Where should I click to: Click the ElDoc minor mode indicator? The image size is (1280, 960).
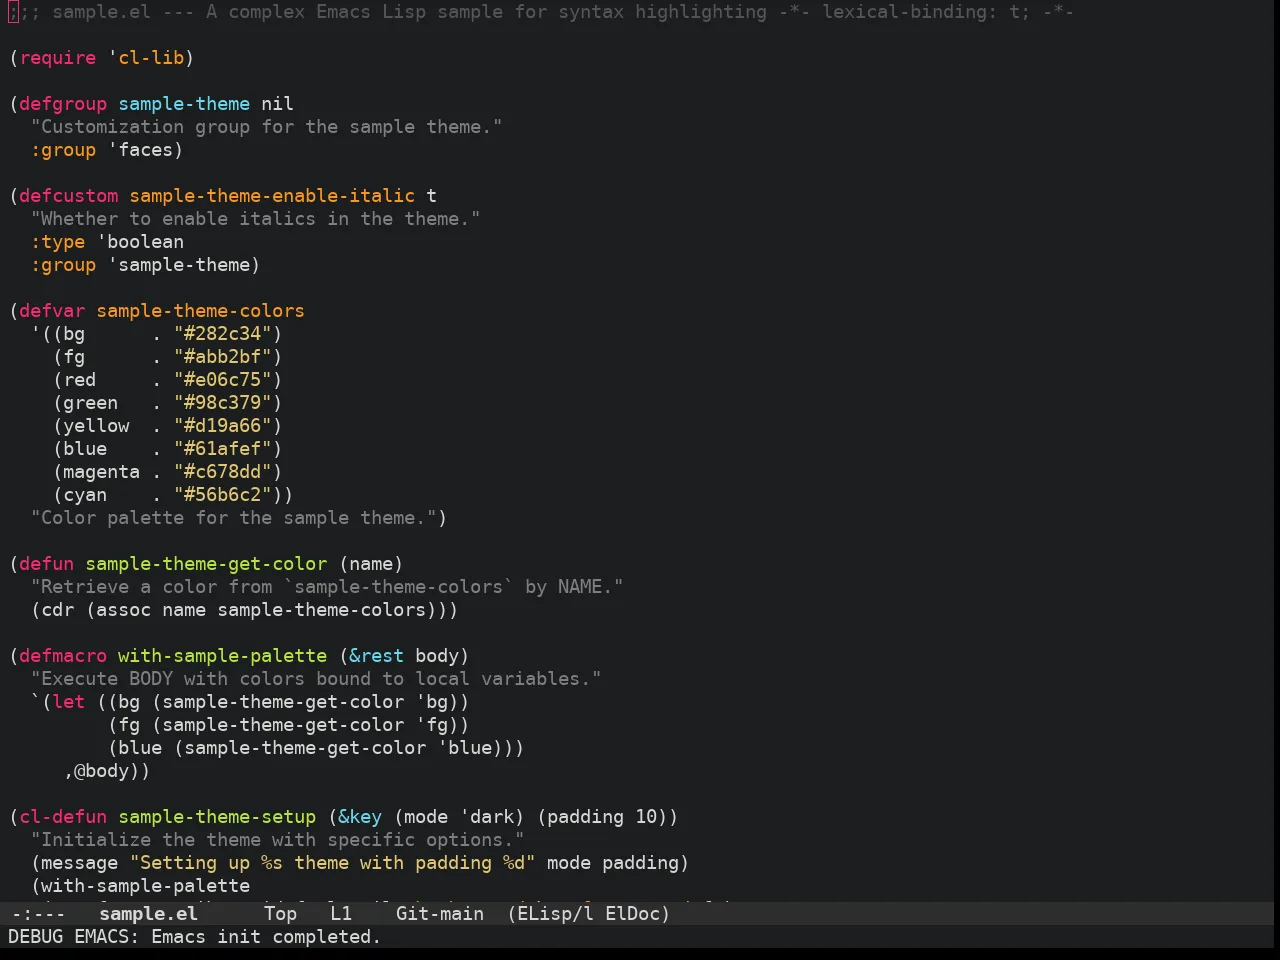632,914
